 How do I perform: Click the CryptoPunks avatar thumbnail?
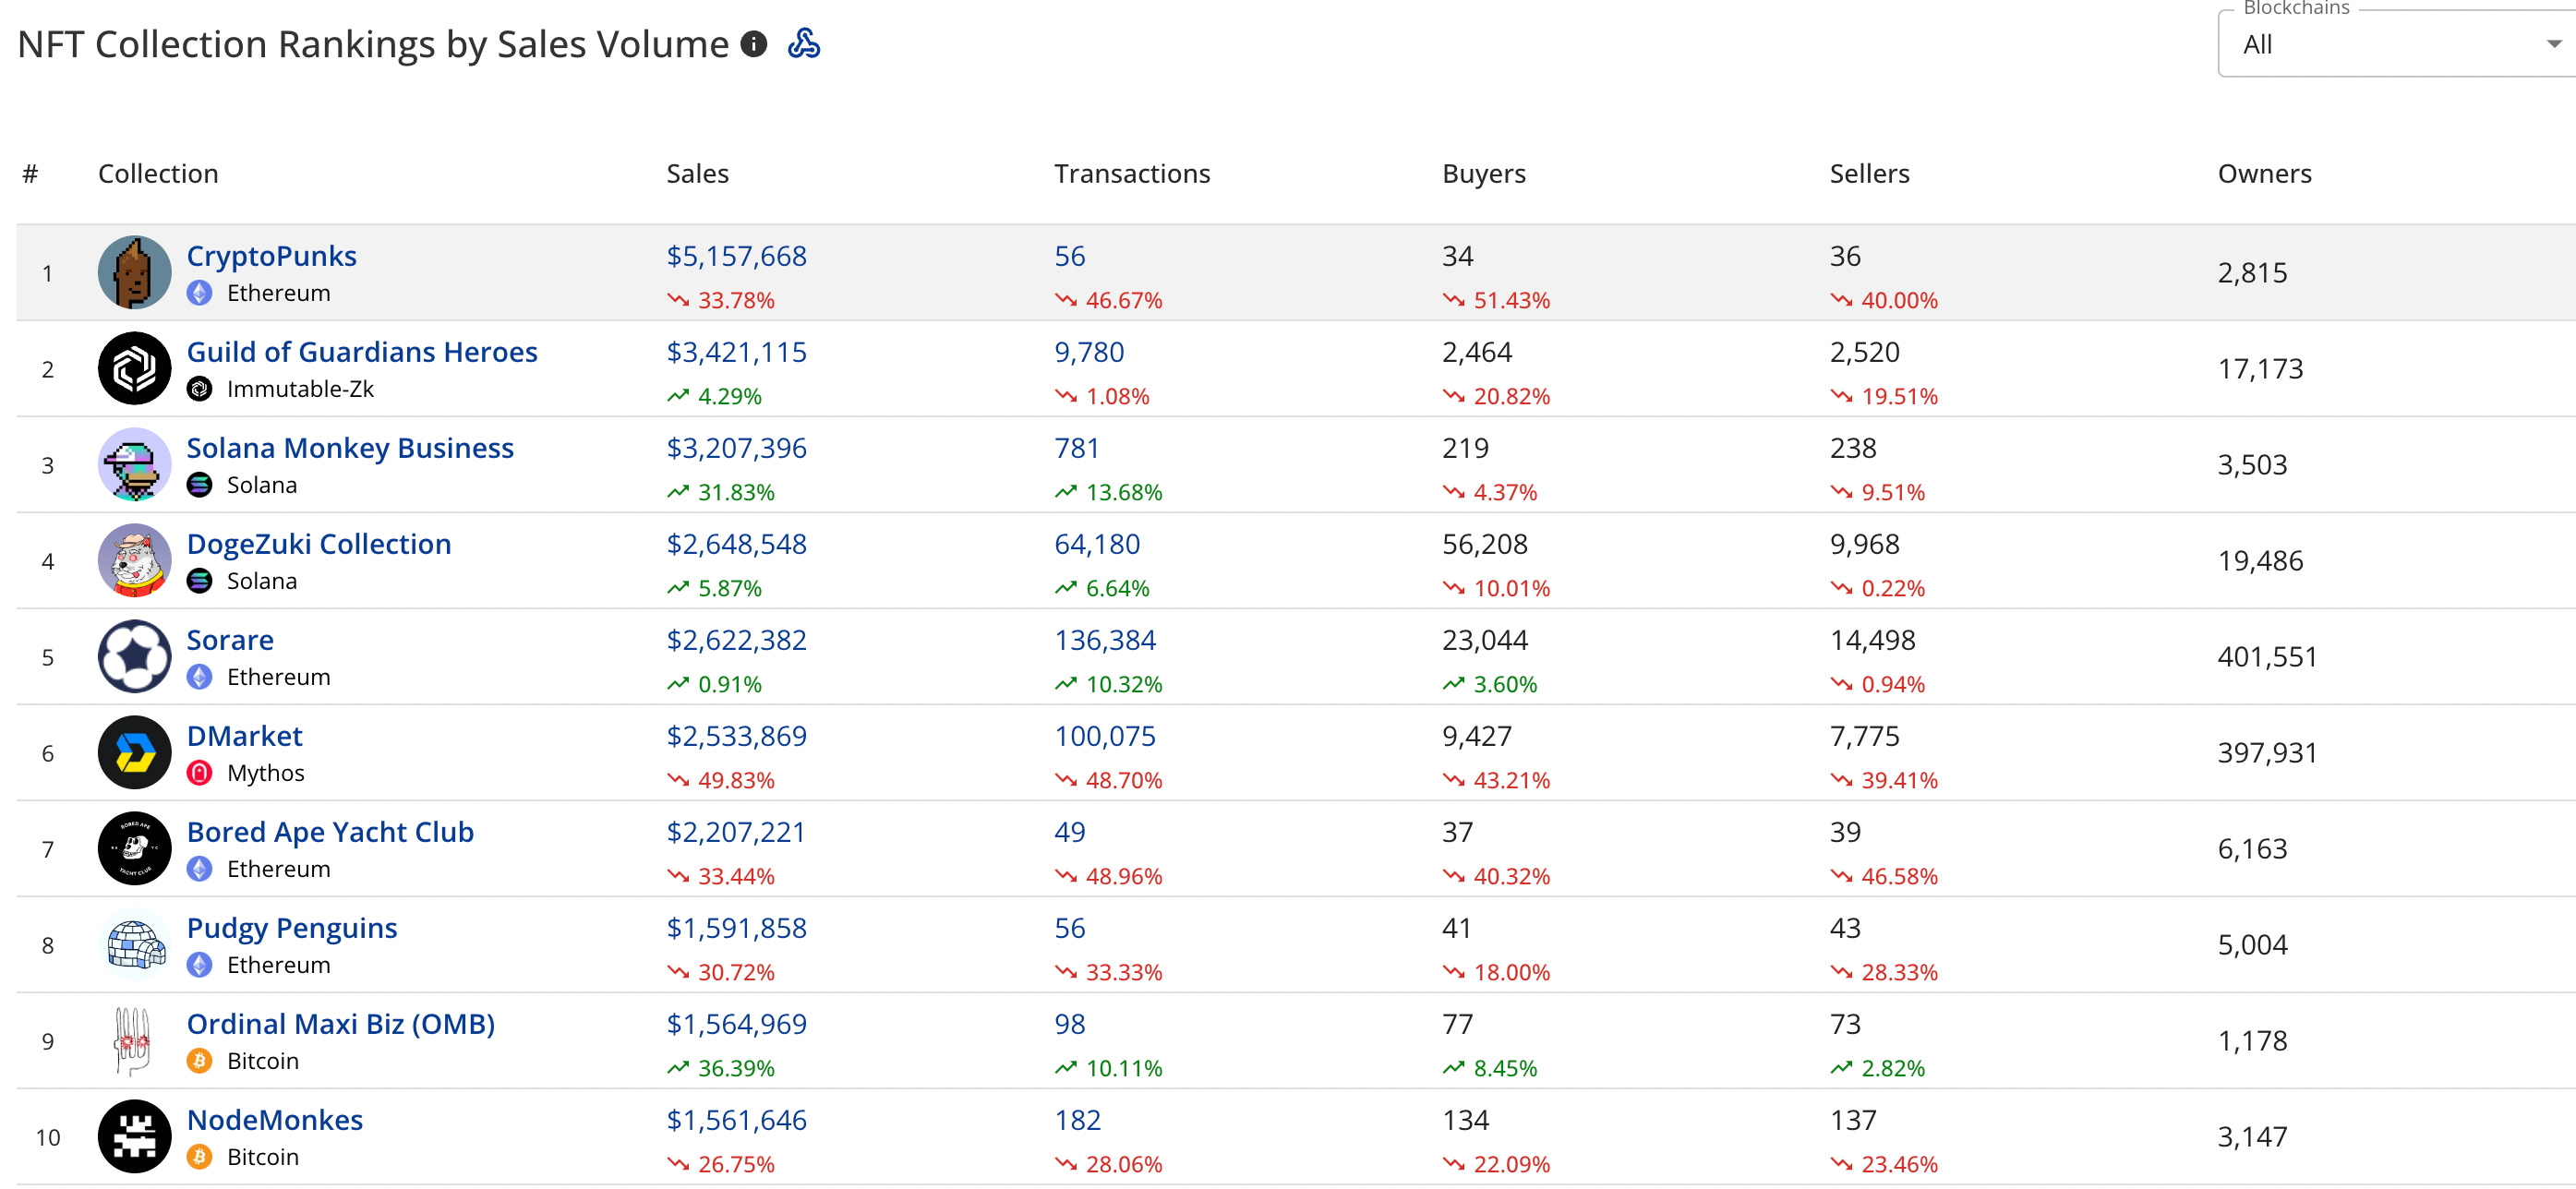[134, 273]
